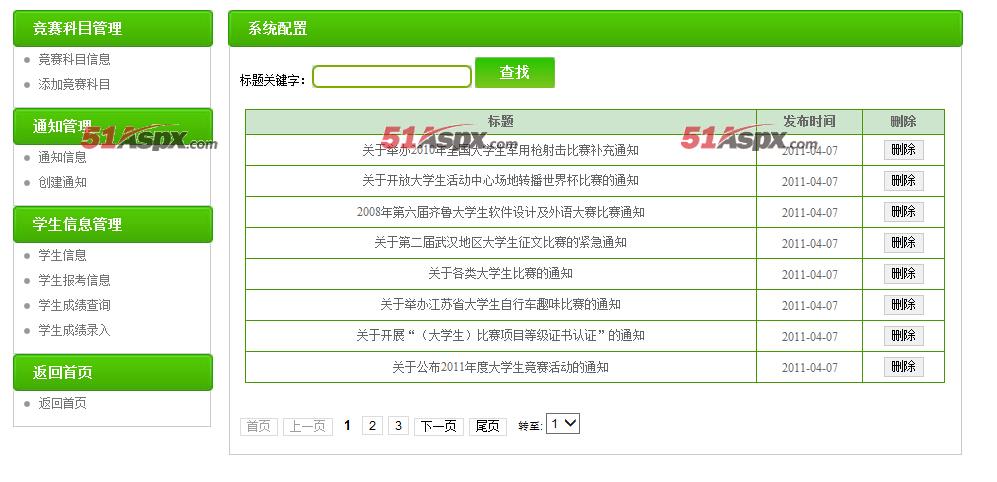Delete the 江苏省大学生自行车趣味比赛 notice

pyautogui.click(x=904, y=305)
